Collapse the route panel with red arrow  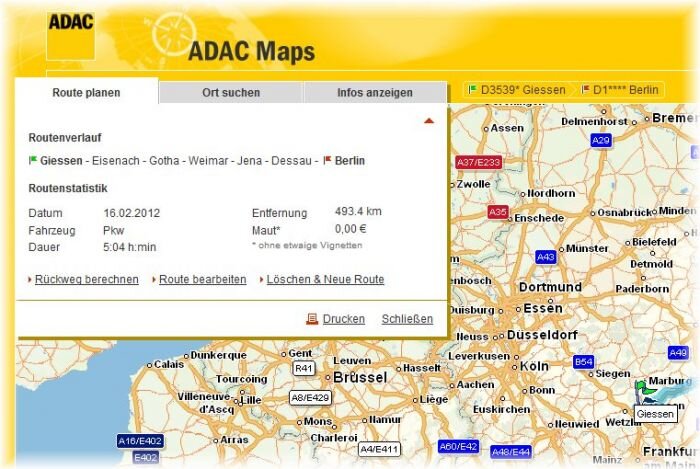point(429,120)
